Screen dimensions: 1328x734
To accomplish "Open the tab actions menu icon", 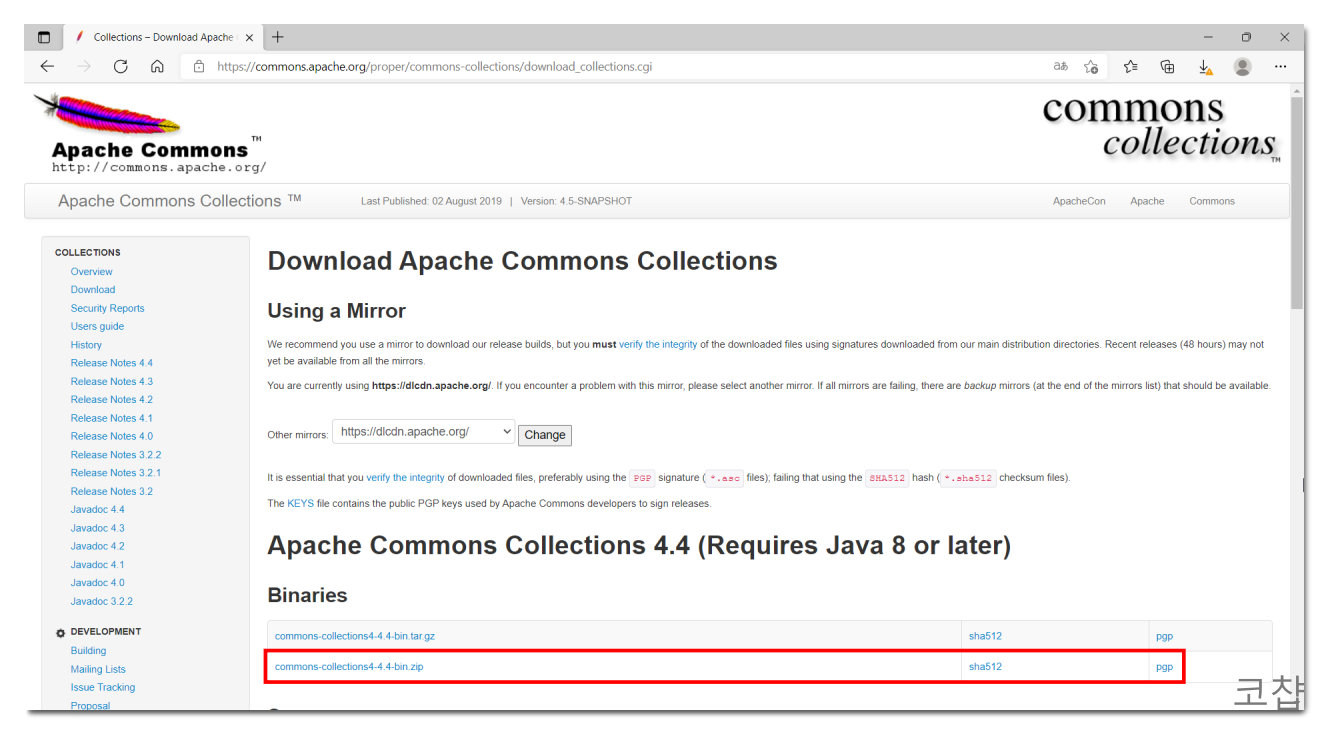I will pyautogui.click(x=44, y=37).
